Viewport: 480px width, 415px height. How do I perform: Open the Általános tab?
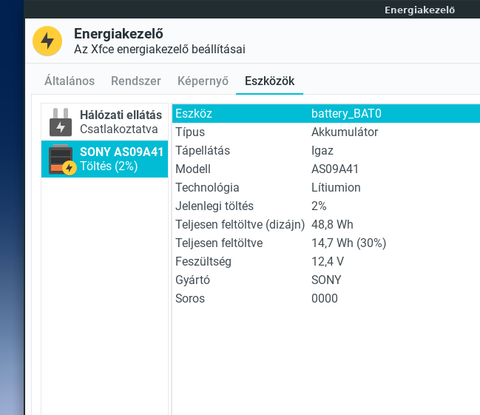click(70, 81)
